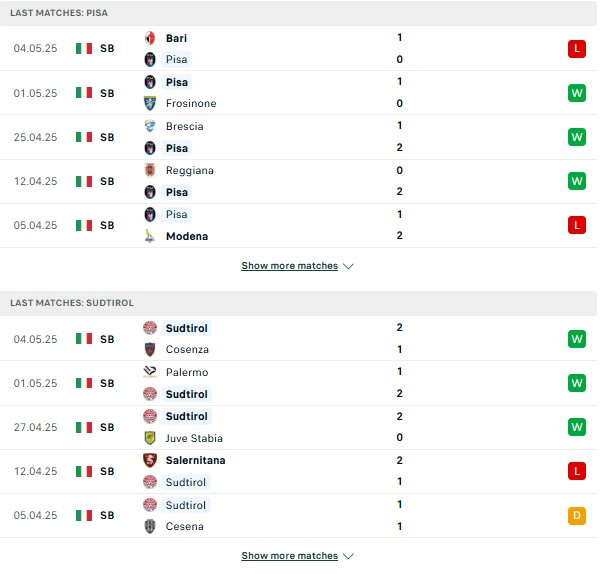This screenshot has height=574, width=600.
Task: Click the Cesena club badge icon
Action: point(150,526)
